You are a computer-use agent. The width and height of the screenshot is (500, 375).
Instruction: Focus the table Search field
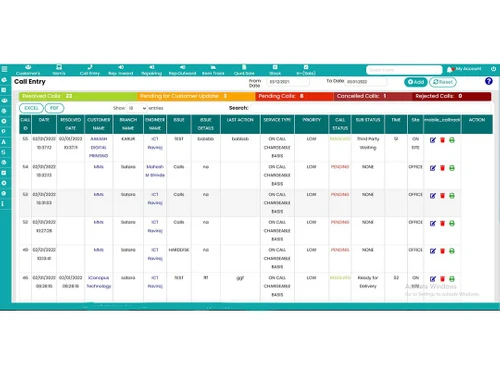(x=370, y=108)
